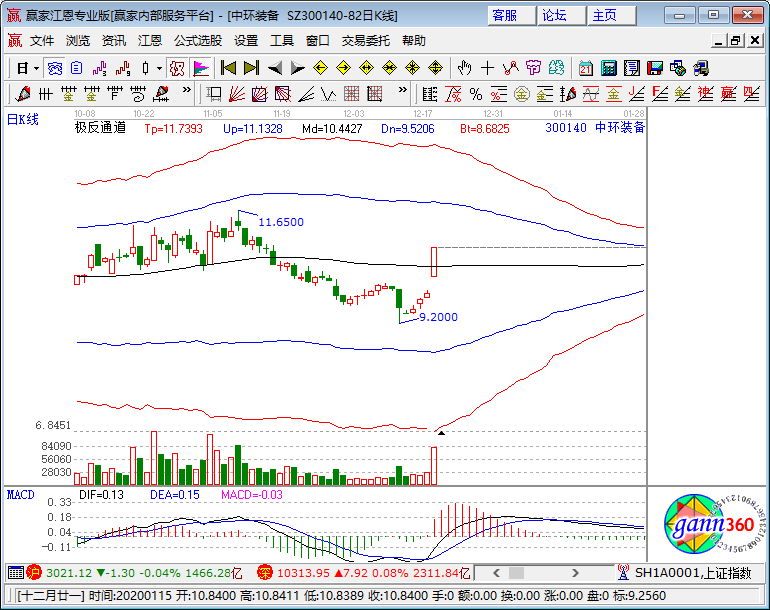
Task: Select the hand pan tool
Action: pos(464,68)
